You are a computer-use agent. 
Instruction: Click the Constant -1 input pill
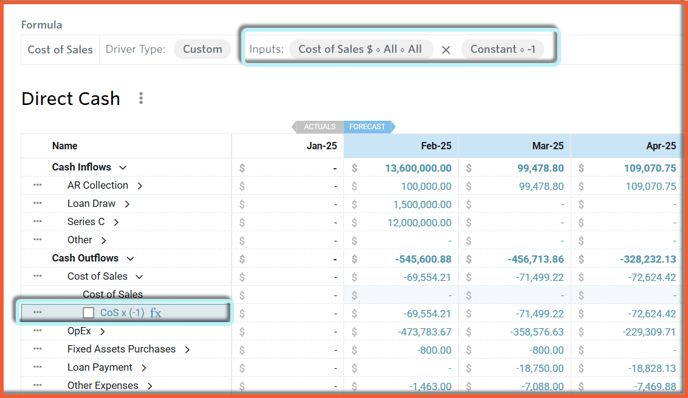click(503, 49)
